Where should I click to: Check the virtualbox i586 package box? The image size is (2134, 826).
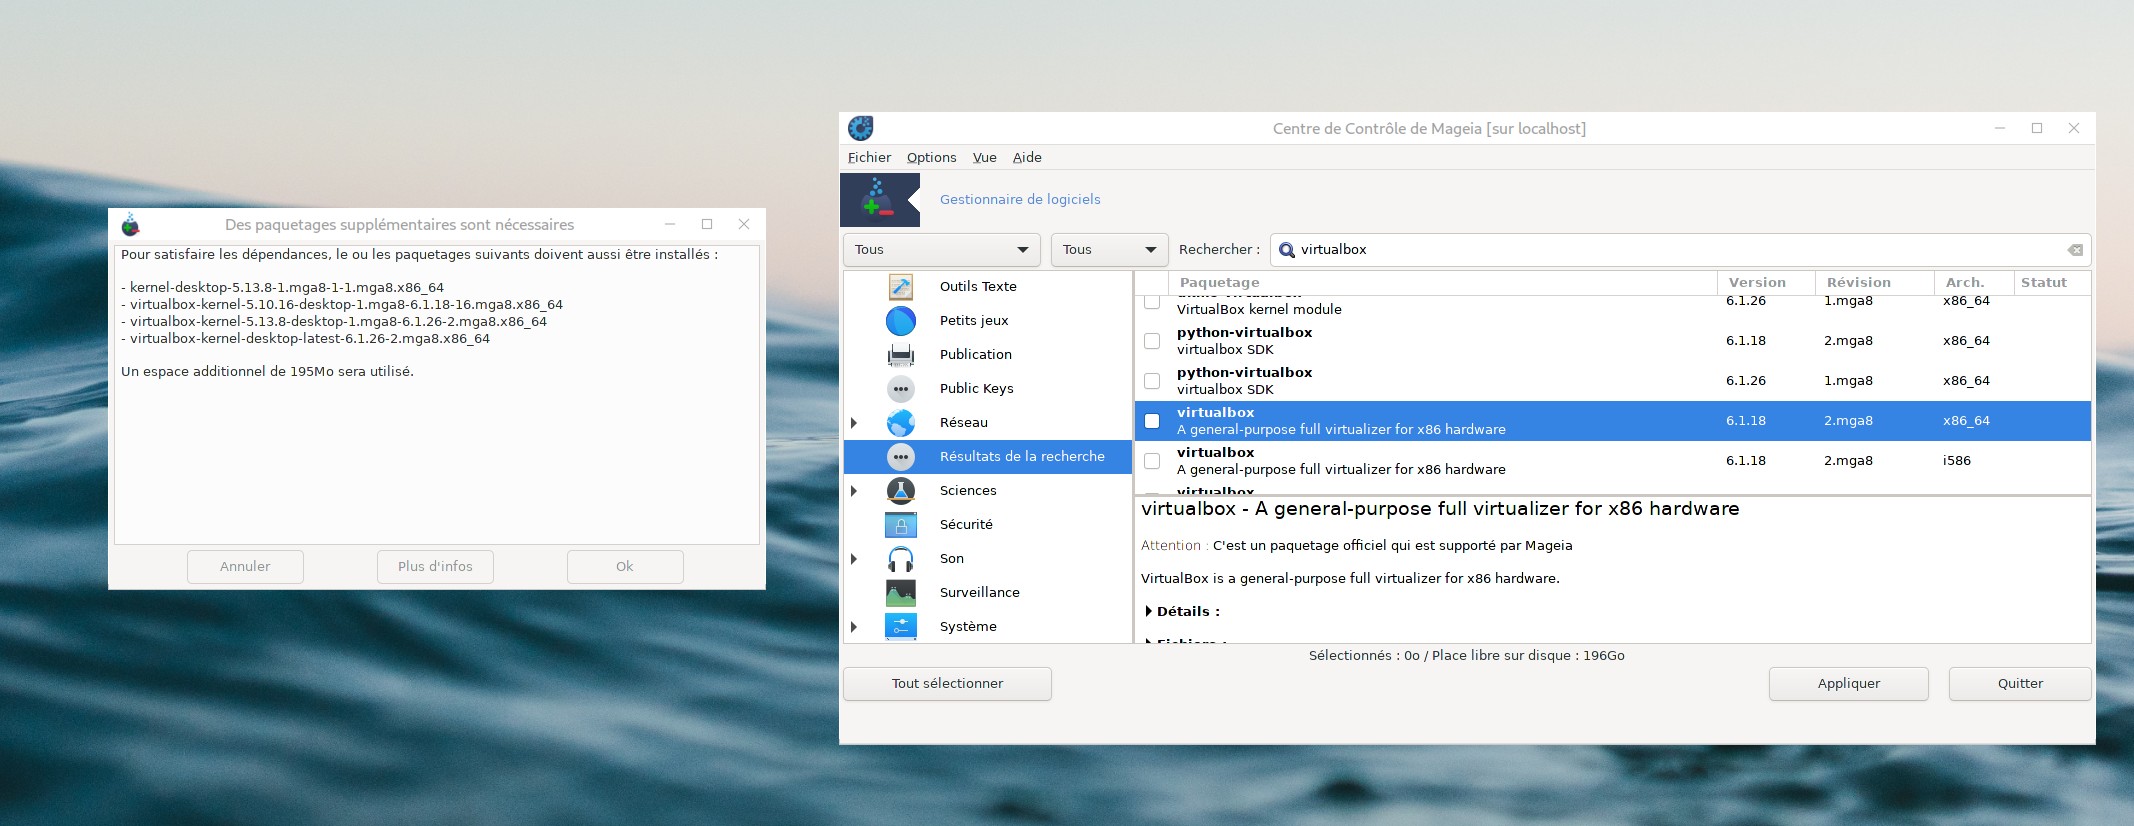1152,461
